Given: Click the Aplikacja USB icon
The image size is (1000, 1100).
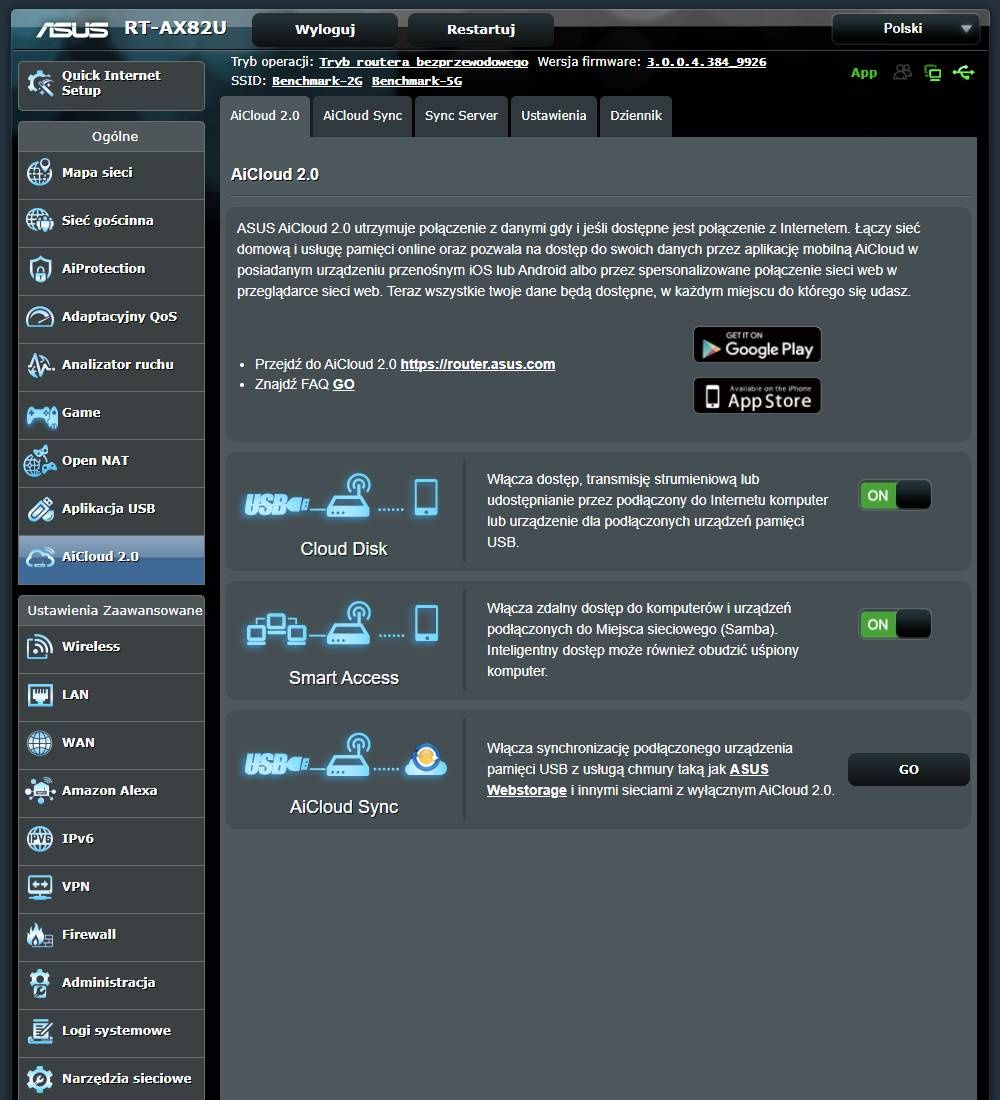Looking at the screenshot, I should (x=40, y=509).
